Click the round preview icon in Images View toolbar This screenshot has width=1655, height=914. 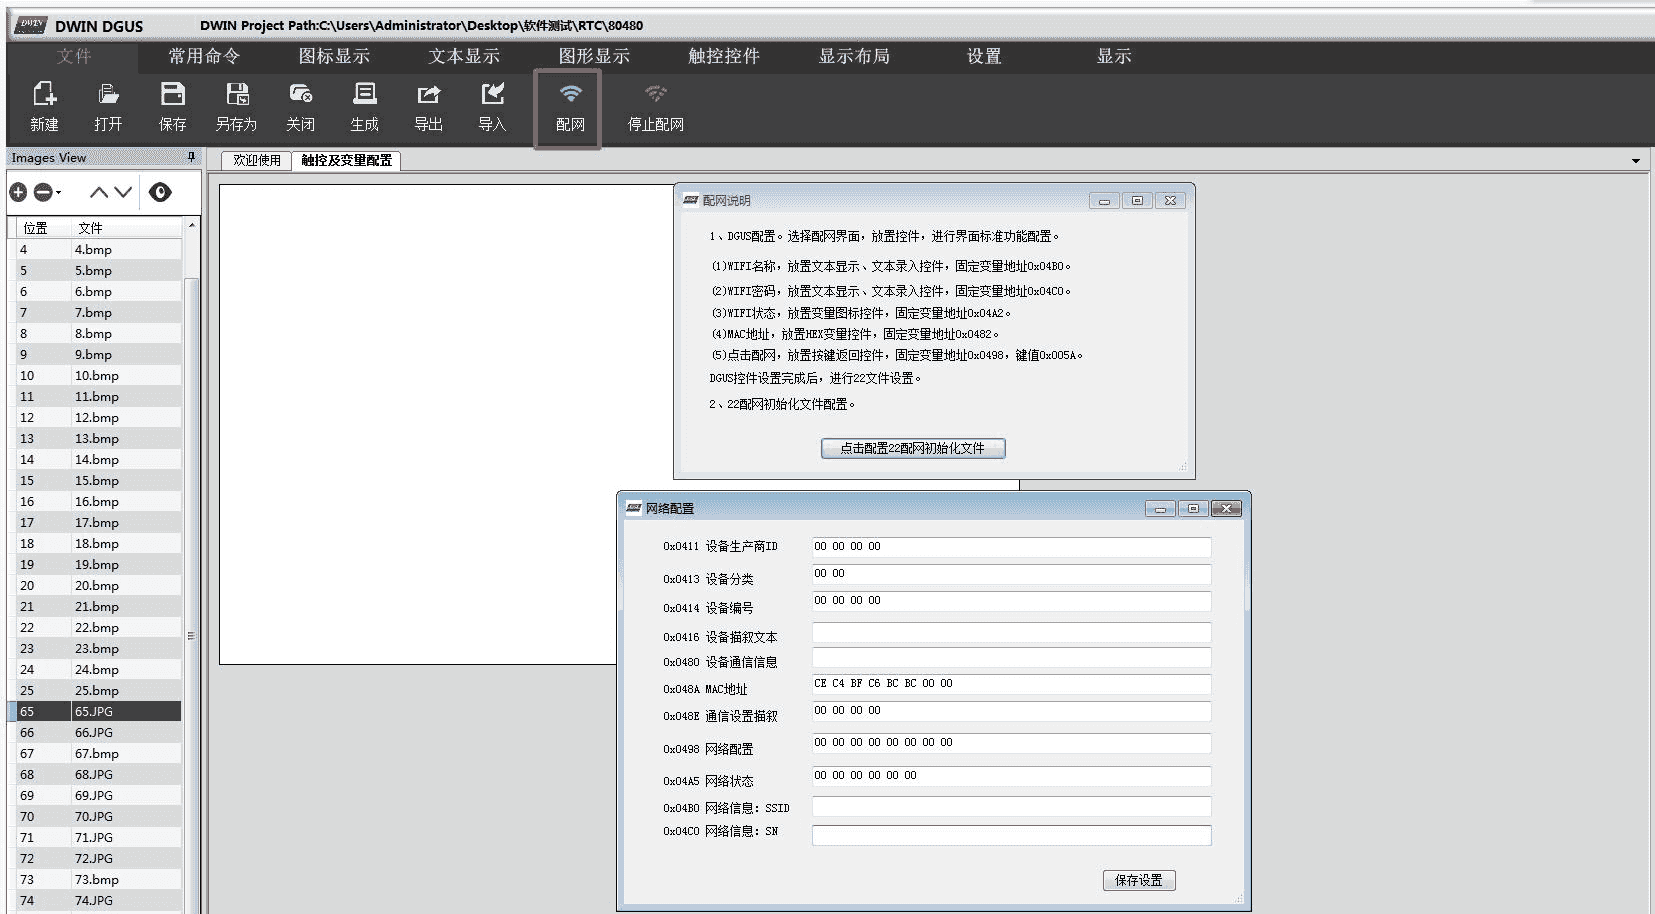pyautogui.click(x=160, y=192)
